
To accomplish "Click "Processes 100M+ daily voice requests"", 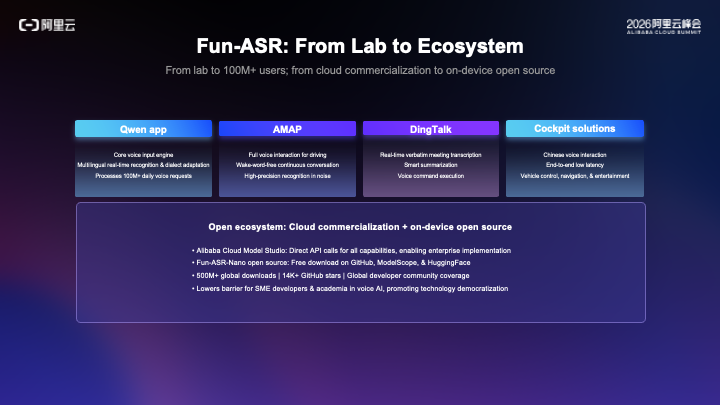I will click(143, 176).
